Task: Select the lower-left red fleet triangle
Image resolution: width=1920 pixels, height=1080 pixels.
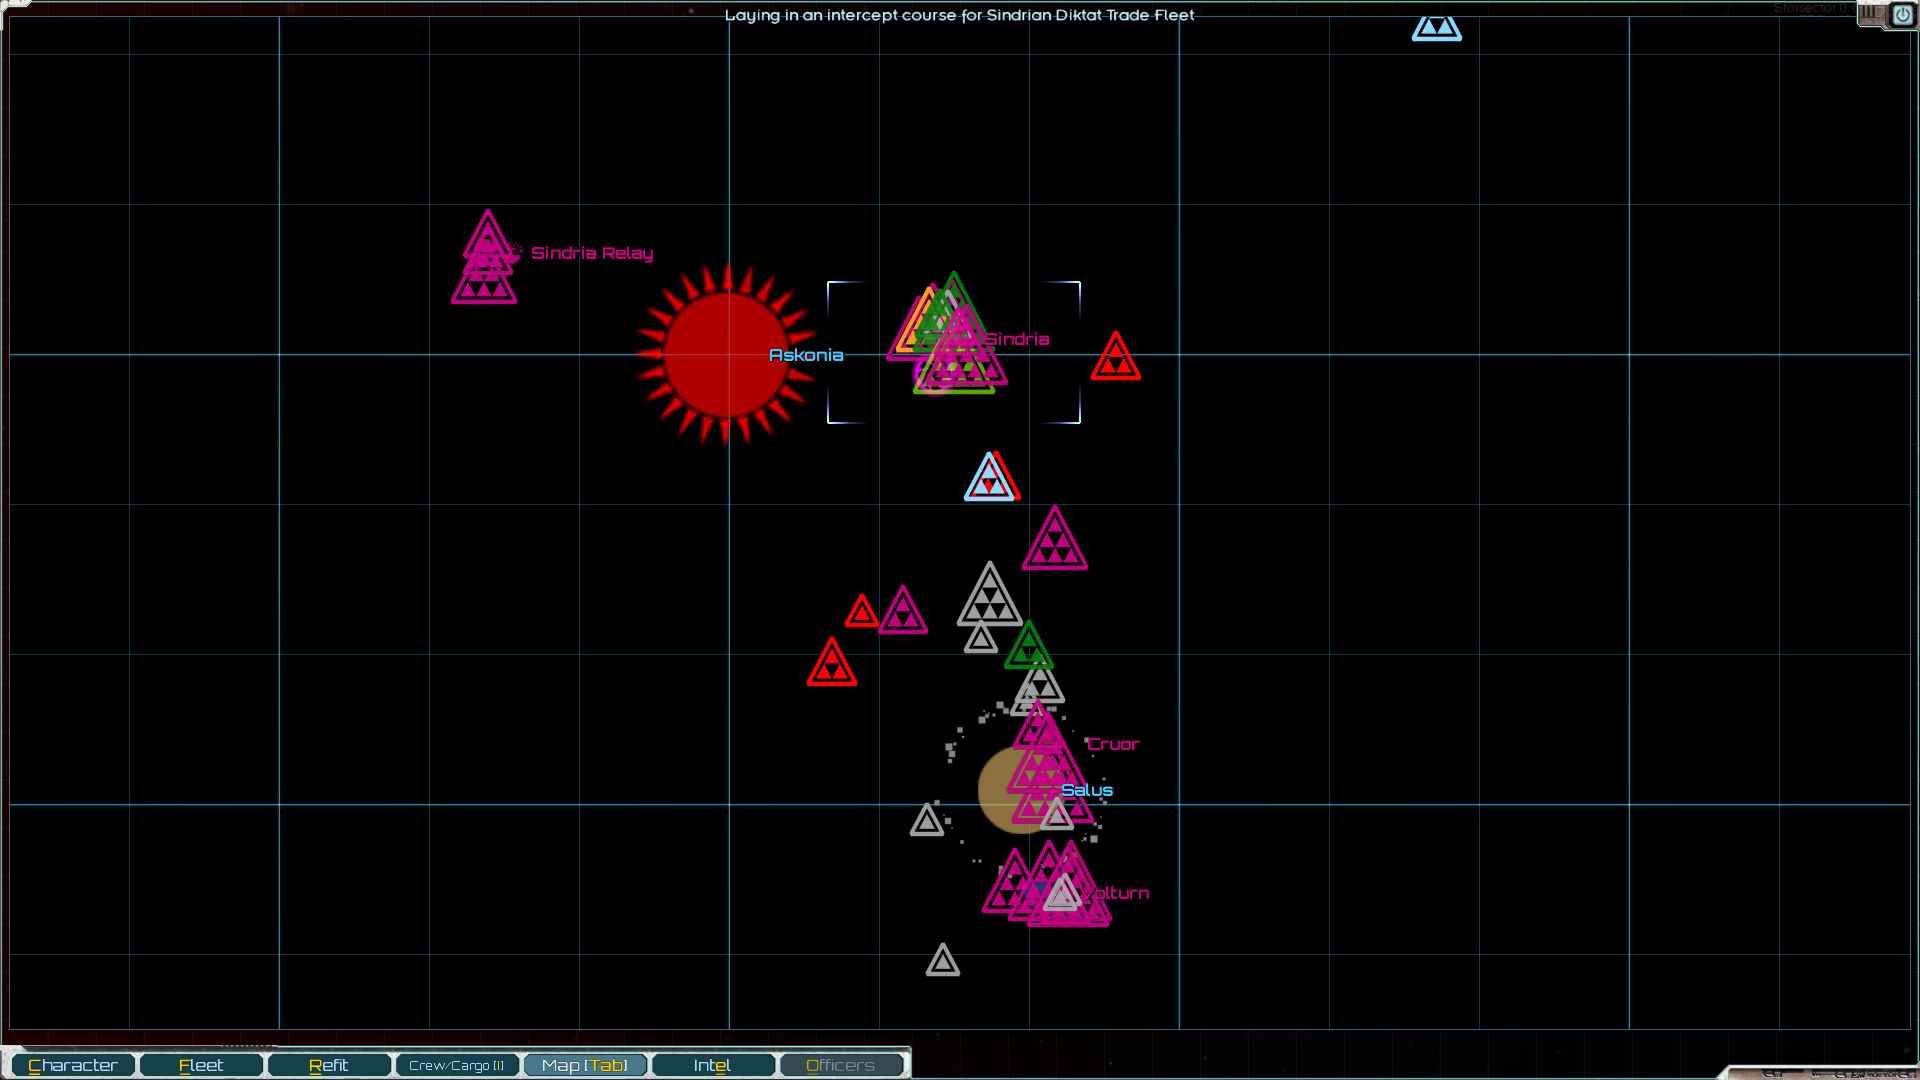Action: 831,665
